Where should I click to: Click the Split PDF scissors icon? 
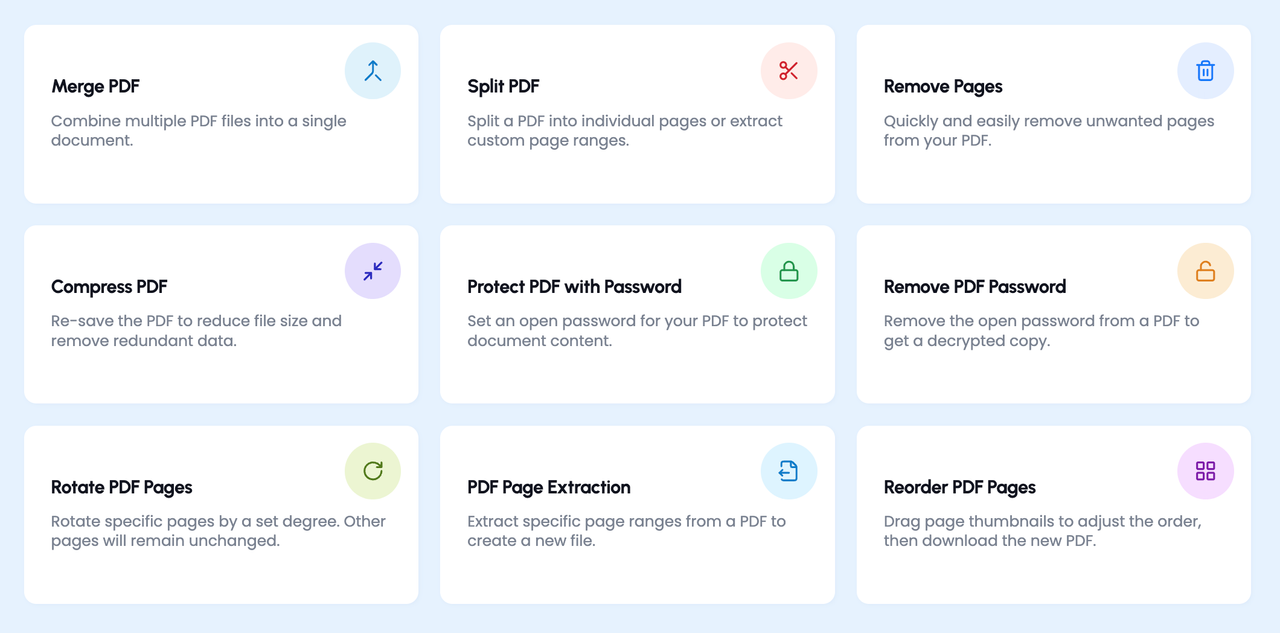coord(789,71)
